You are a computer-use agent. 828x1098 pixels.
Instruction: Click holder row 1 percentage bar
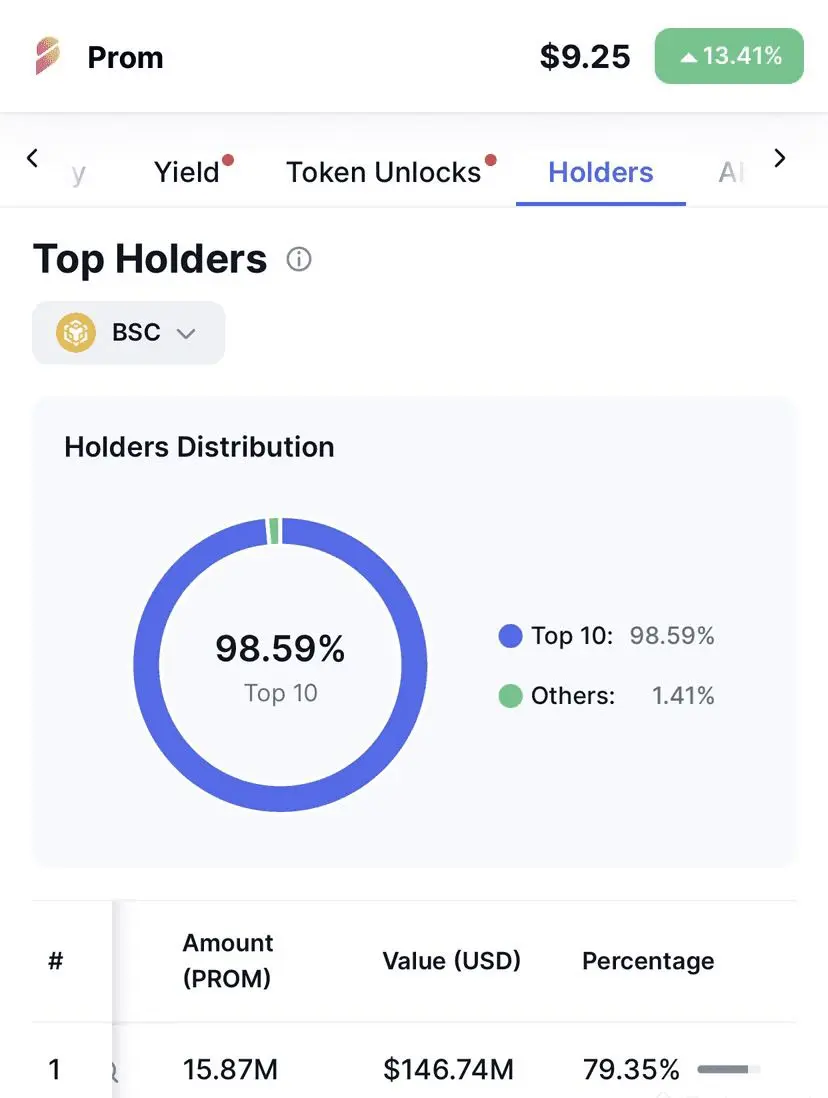pos(727,1069)
